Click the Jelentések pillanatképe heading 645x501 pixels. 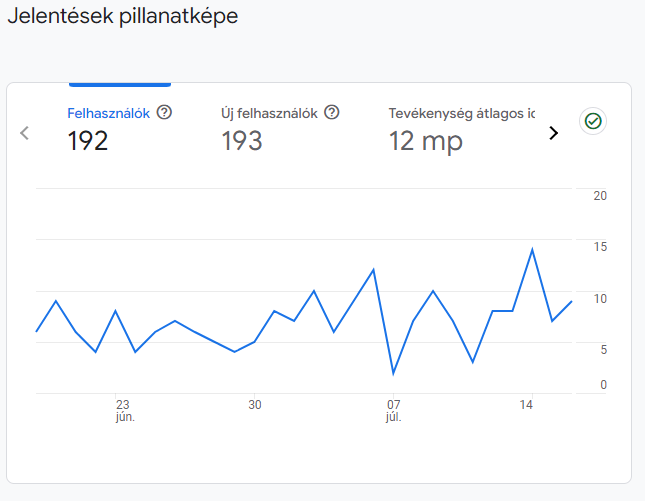[122, 17]
